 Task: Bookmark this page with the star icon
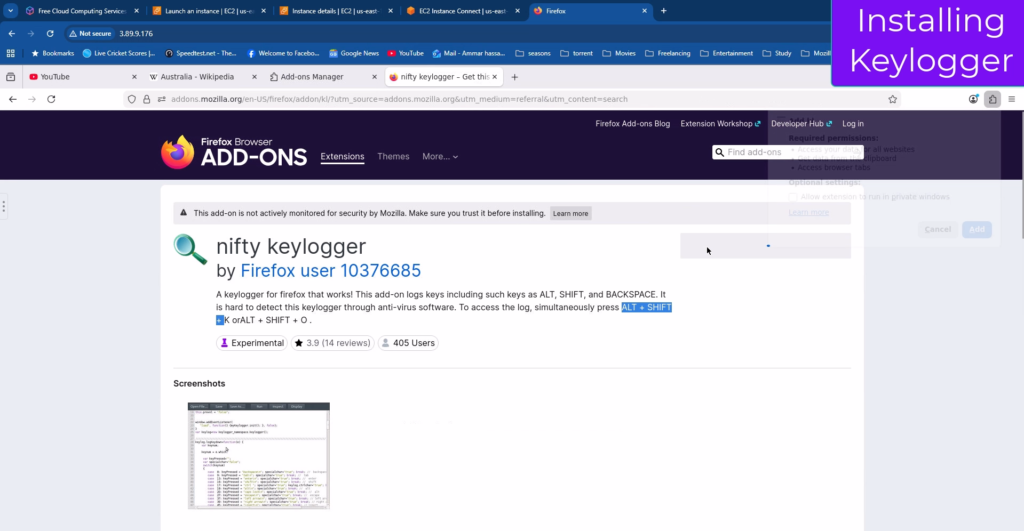pos(892,99)
